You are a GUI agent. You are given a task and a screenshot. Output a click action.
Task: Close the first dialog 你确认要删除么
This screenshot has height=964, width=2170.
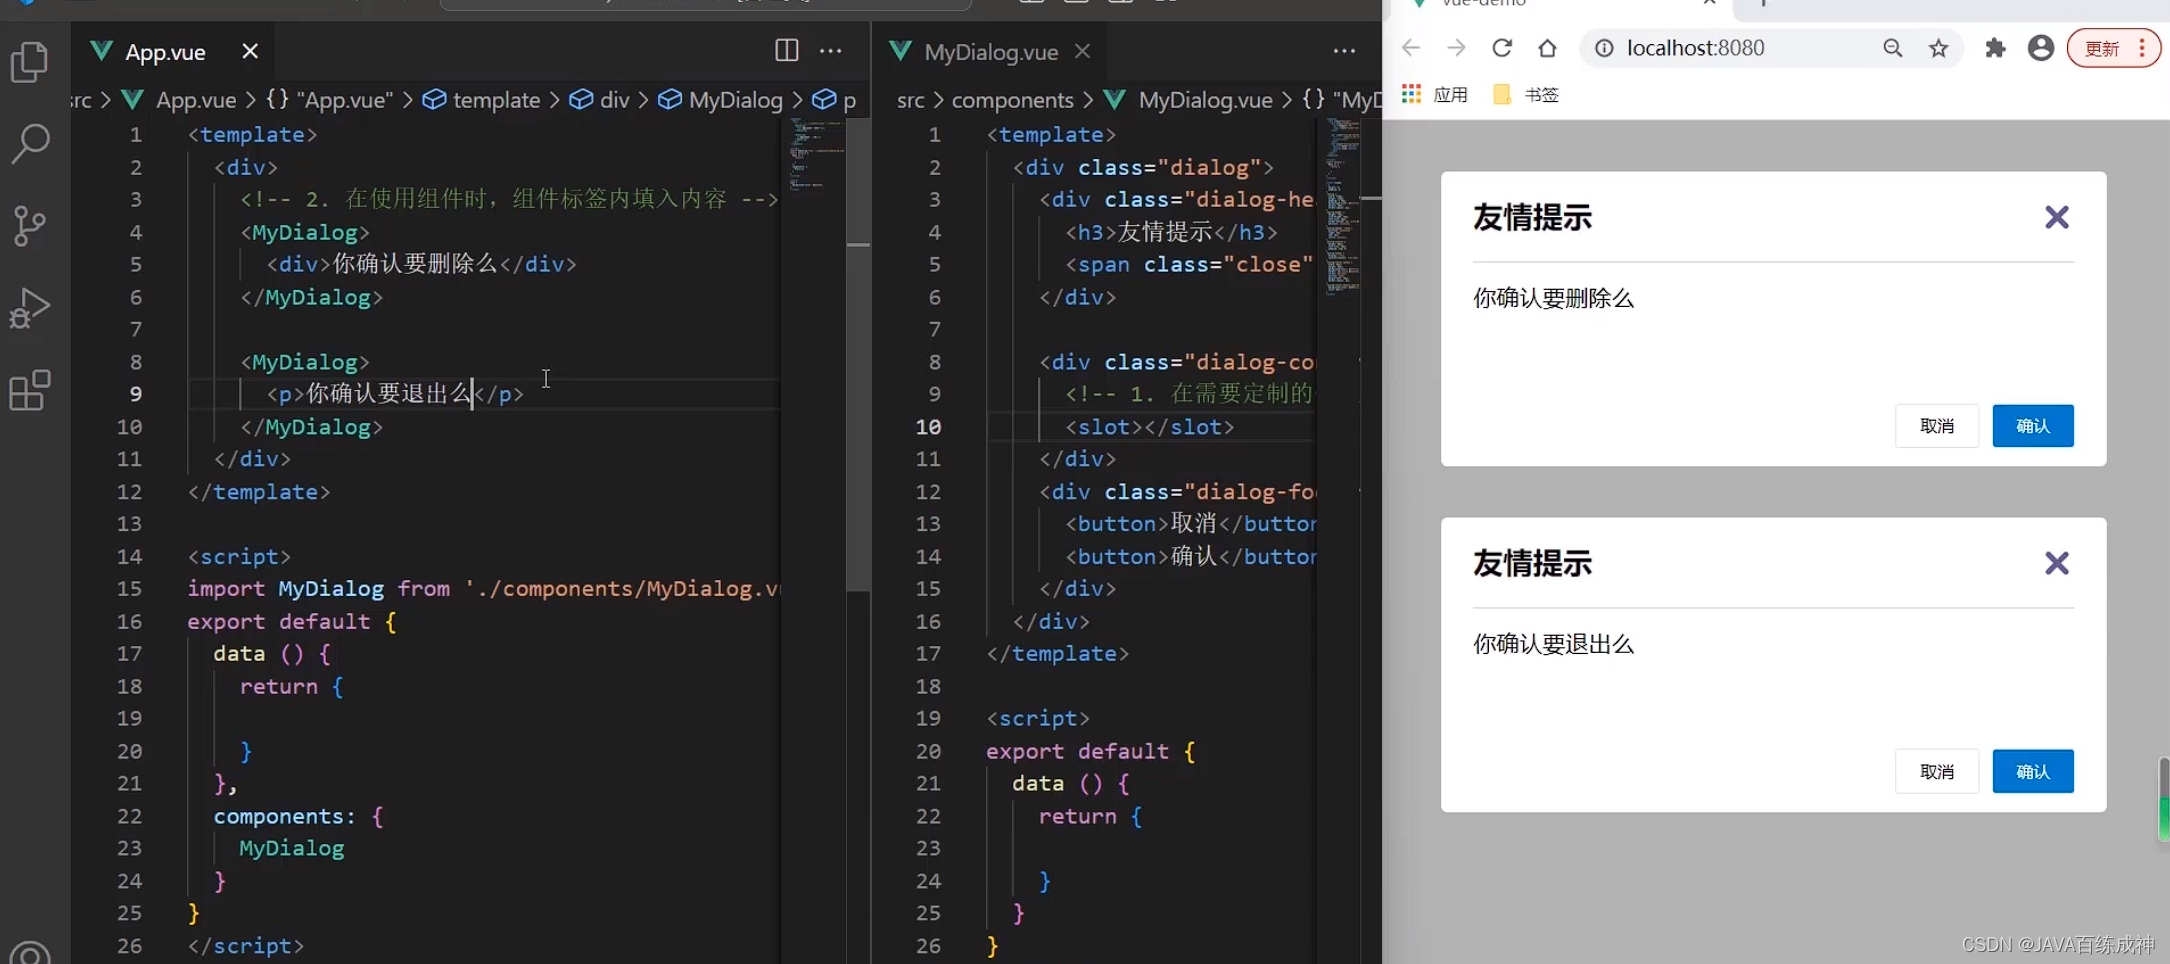tap(2056, 217)
